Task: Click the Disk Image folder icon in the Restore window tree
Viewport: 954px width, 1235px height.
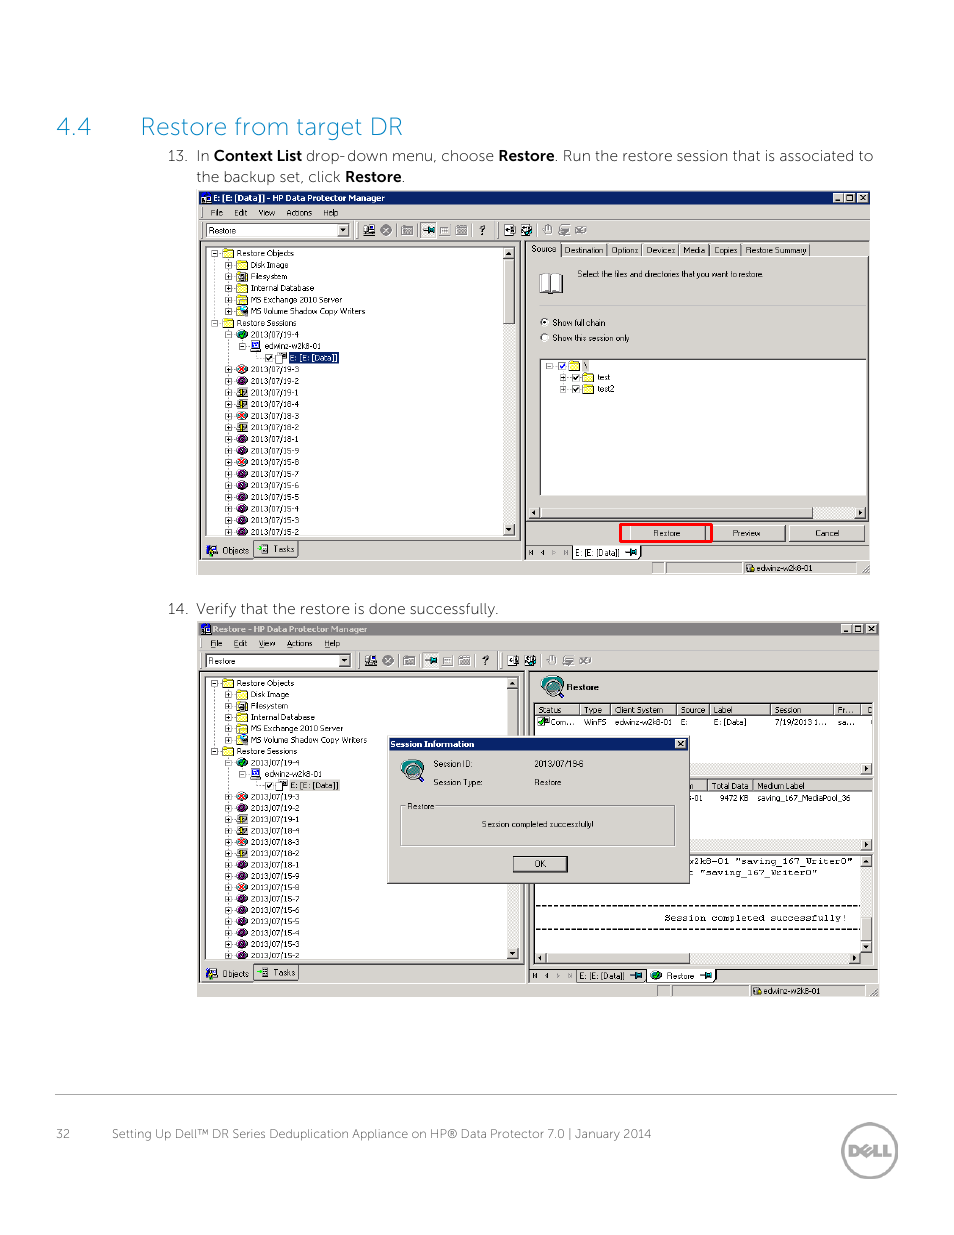Action: click(242, 694)
